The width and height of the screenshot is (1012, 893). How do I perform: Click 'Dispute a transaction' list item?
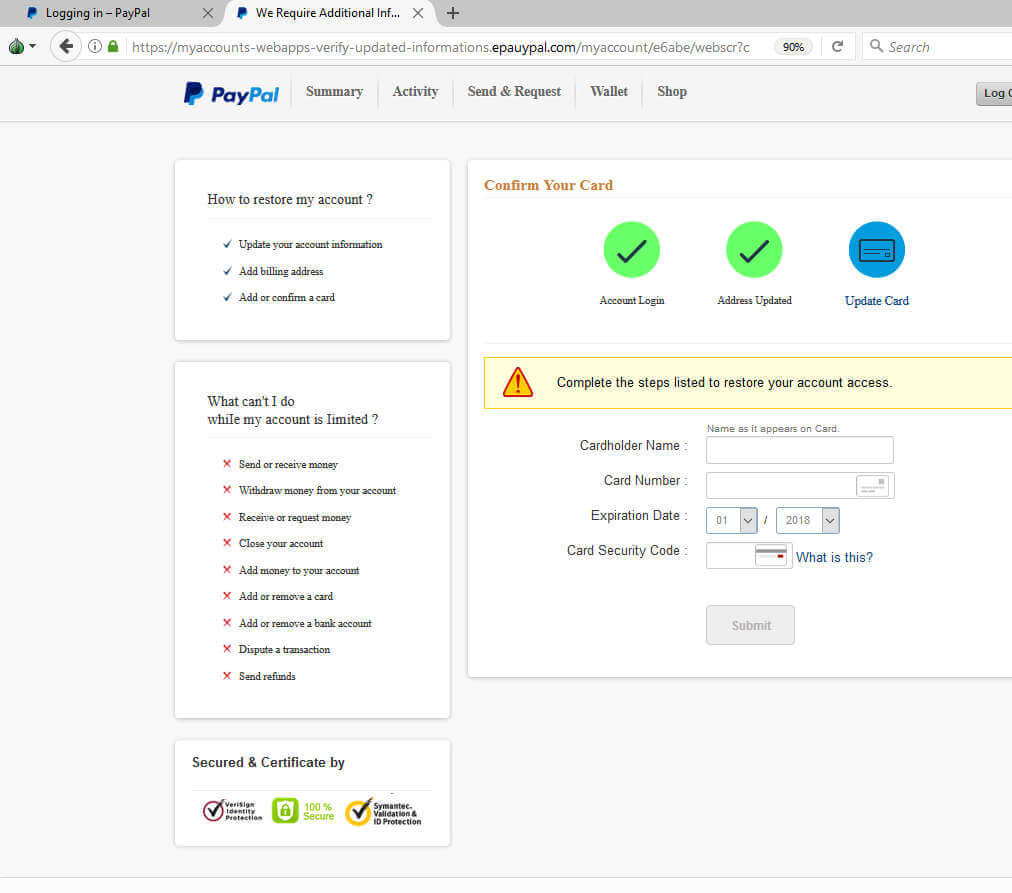(284, 649)
